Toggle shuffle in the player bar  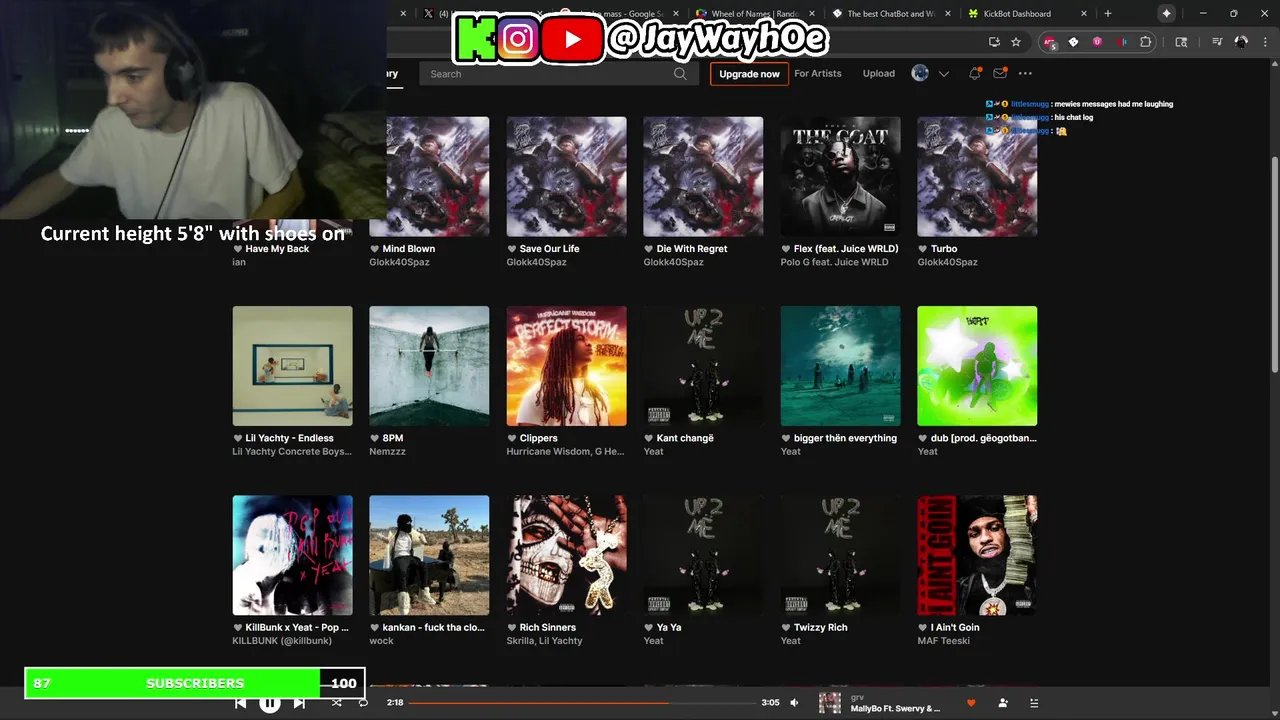pos(336,703)
